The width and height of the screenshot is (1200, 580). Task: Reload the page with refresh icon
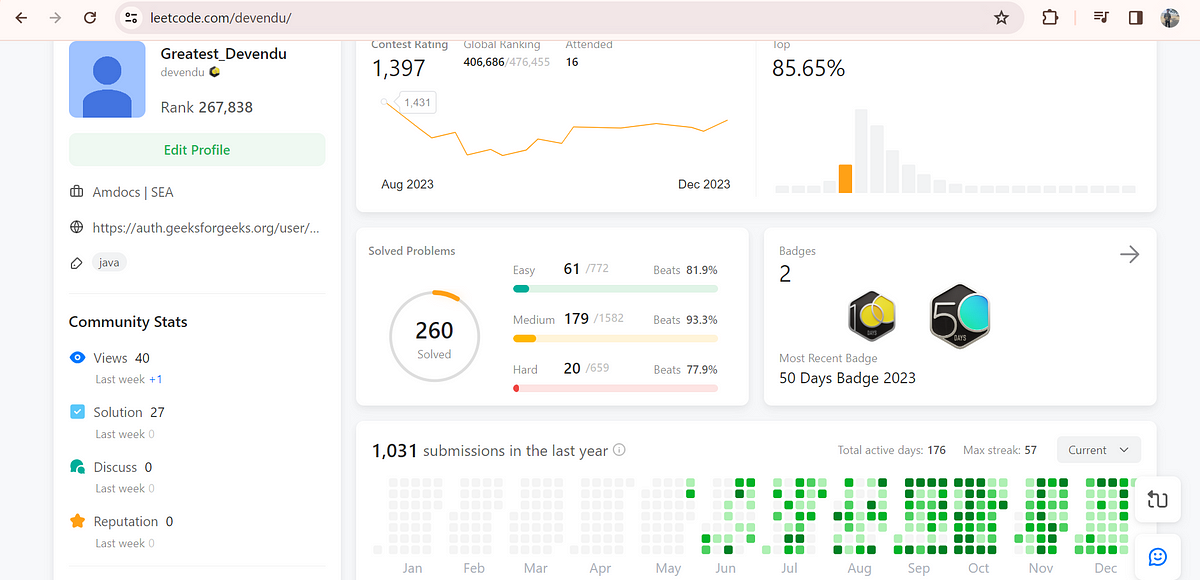(x=90, y=18)
